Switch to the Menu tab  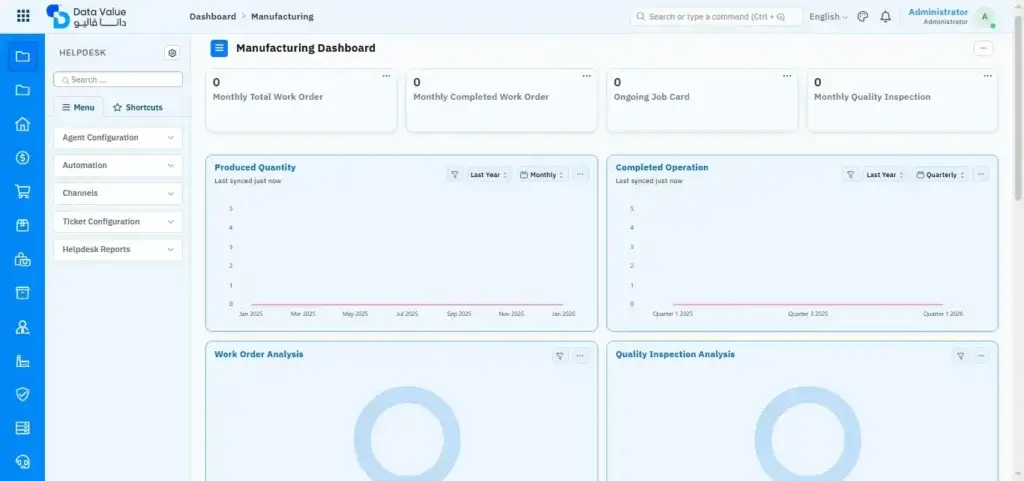[x=78, y=107]
